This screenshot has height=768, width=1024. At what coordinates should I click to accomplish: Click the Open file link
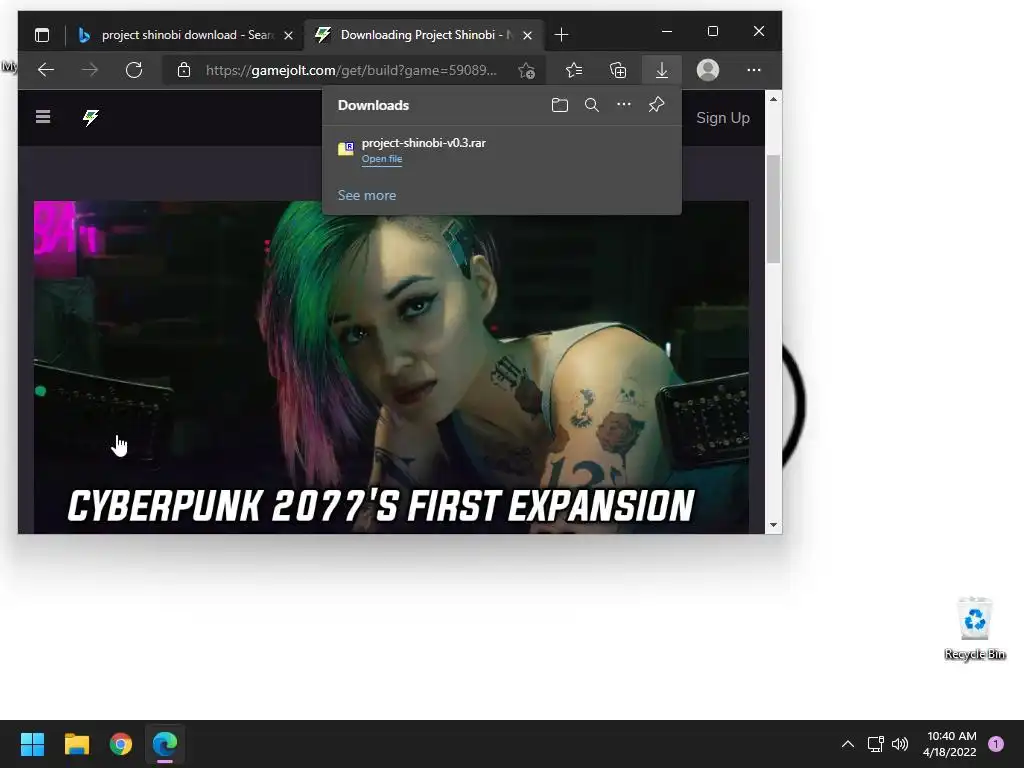[x=382, y=159]
